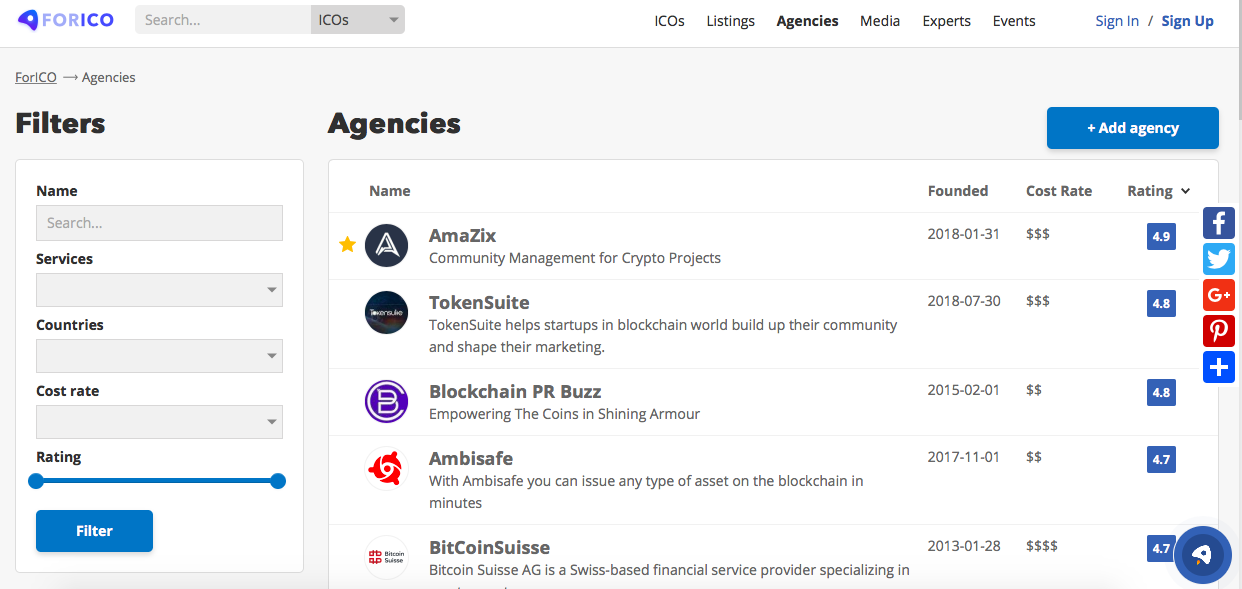Open the Cost rate filter dropdown

coord(159,422)
